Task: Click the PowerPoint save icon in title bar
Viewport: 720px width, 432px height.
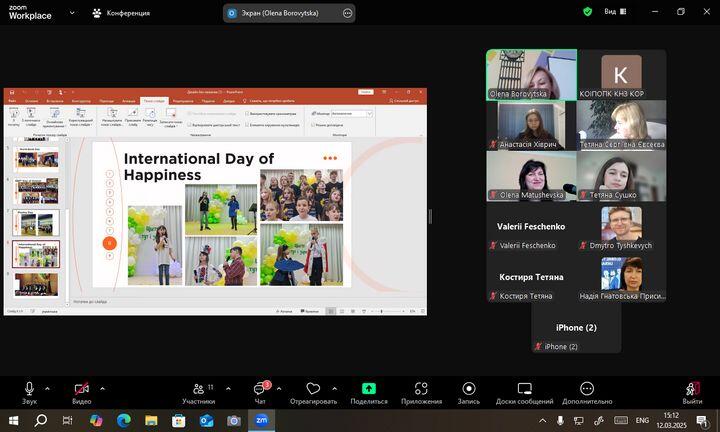Action: (x=12, y=92)
